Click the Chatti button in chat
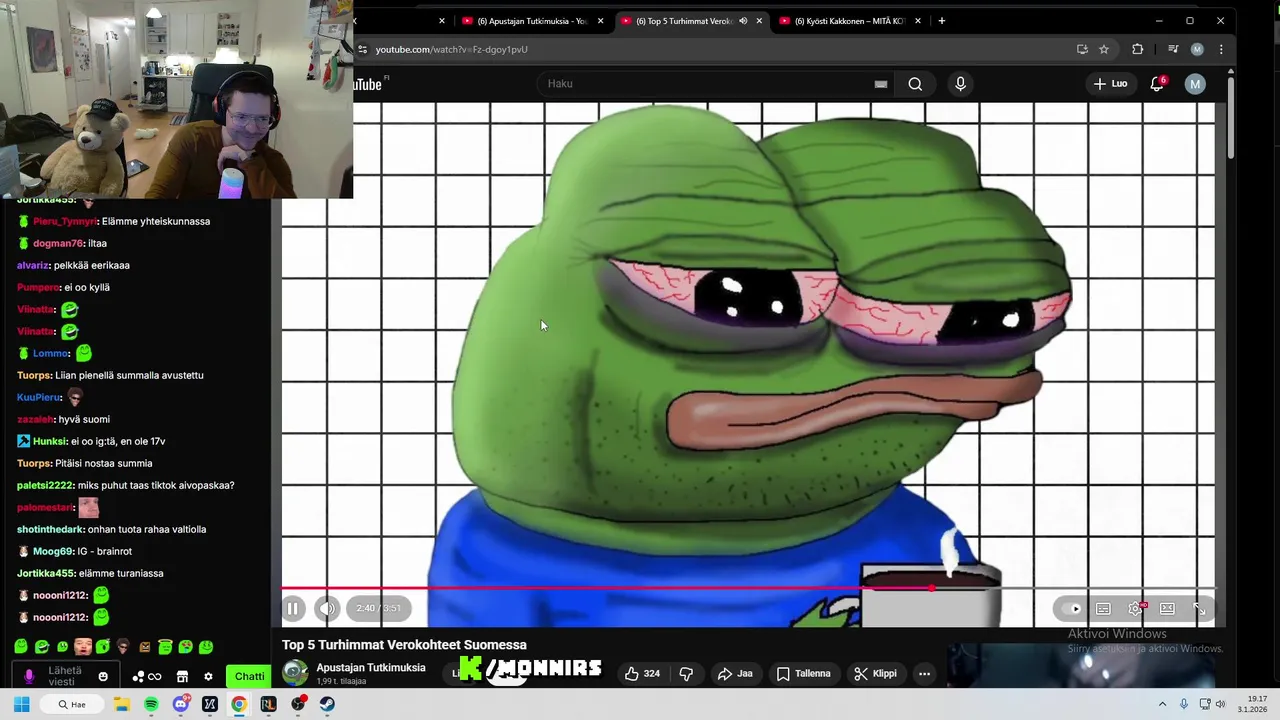1280x720 pixels. coord(249,676)
